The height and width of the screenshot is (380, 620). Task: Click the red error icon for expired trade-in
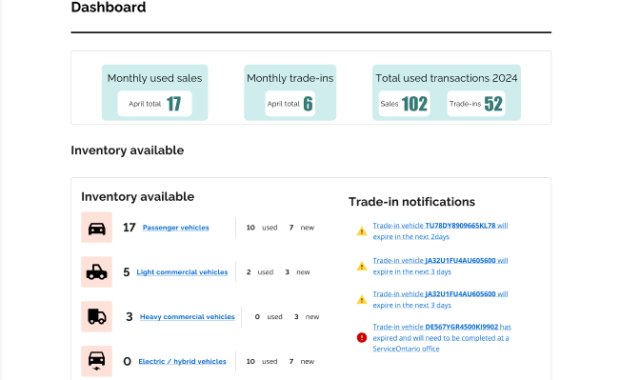(362, 338)
